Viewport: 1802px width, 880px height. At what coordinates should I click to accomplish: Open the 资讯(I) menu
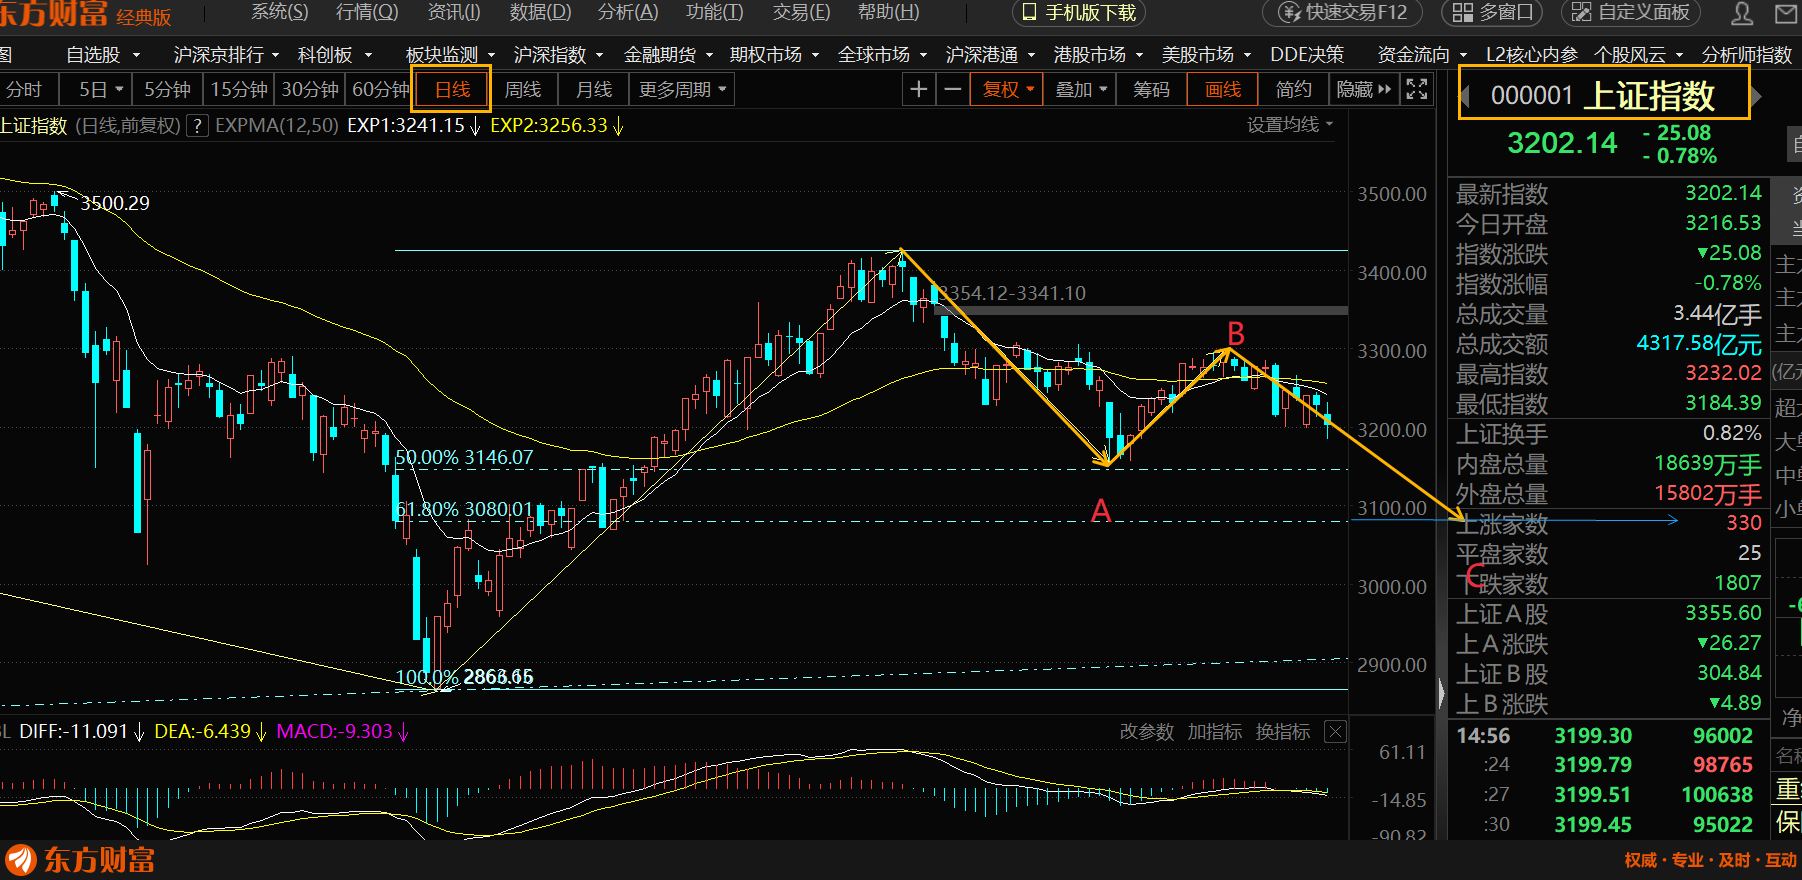click(x=453, y=12)
